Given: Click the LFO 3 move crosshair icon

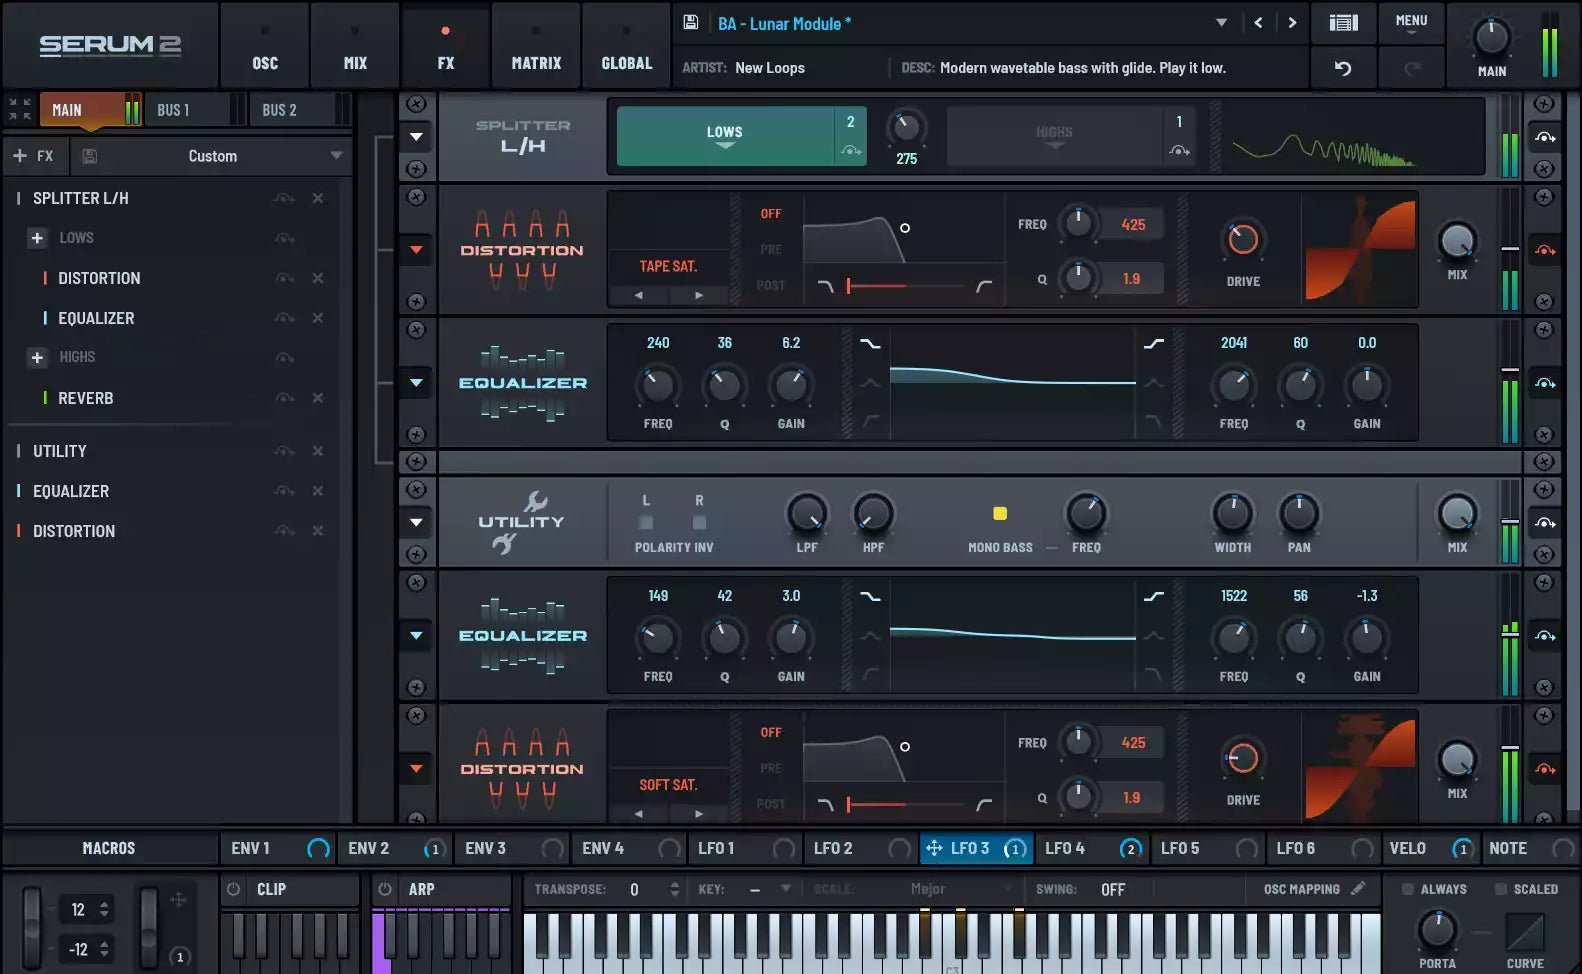Looking at the screenshot, I should click(934, 848).
